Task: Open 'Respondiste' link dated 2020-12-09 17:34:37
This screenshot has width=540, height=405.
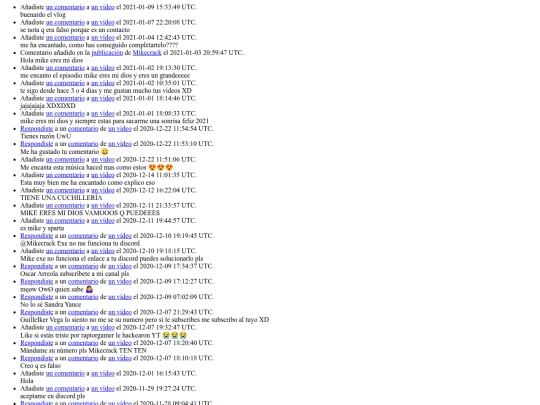Action: click(x=37, y=266)
